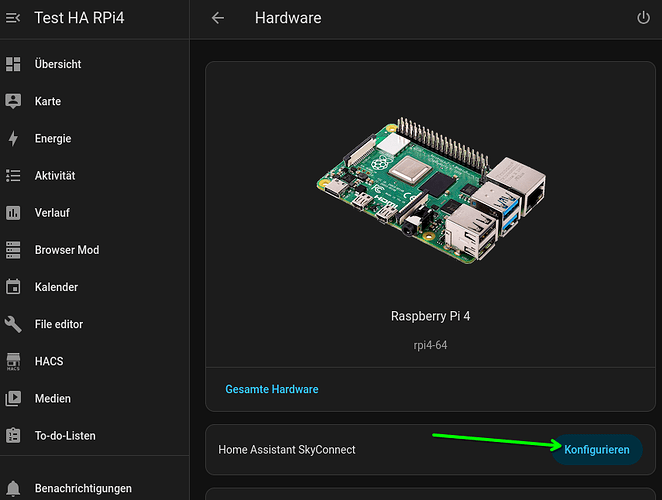
Task: Click the Home Assistant SkyConnect label
Action: [x=287, y=450]
